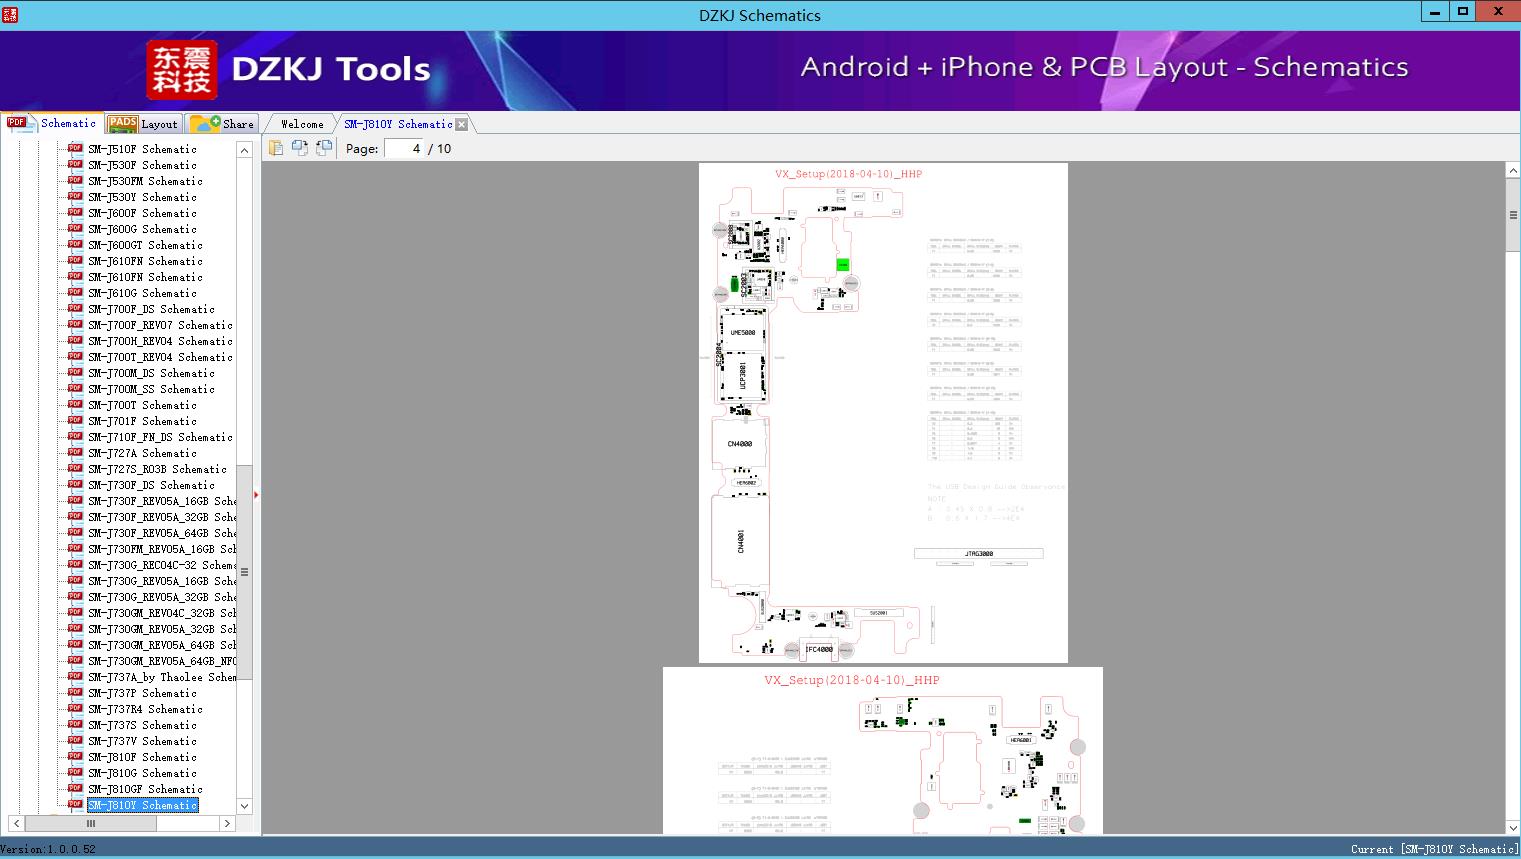Image resolution: width=1521 pixels, height=859 pixels.
Task: Click the tree horizontal scroll-right arrow
Action: tap(227, 824)
